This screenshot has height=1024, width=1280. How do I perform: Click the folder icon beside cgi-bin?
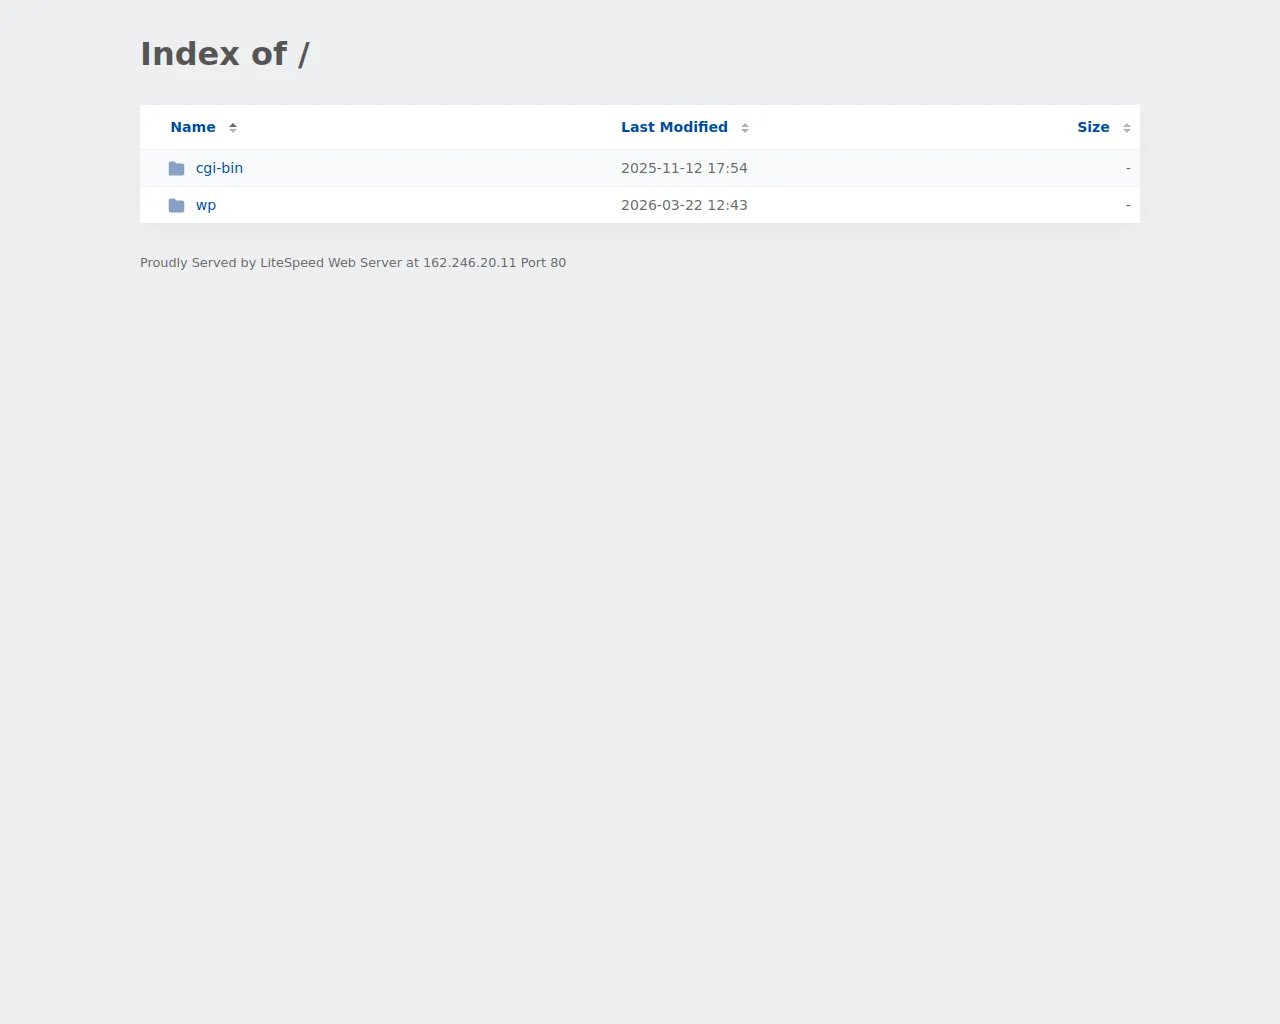pyautogui.click(x=176, y=168)
